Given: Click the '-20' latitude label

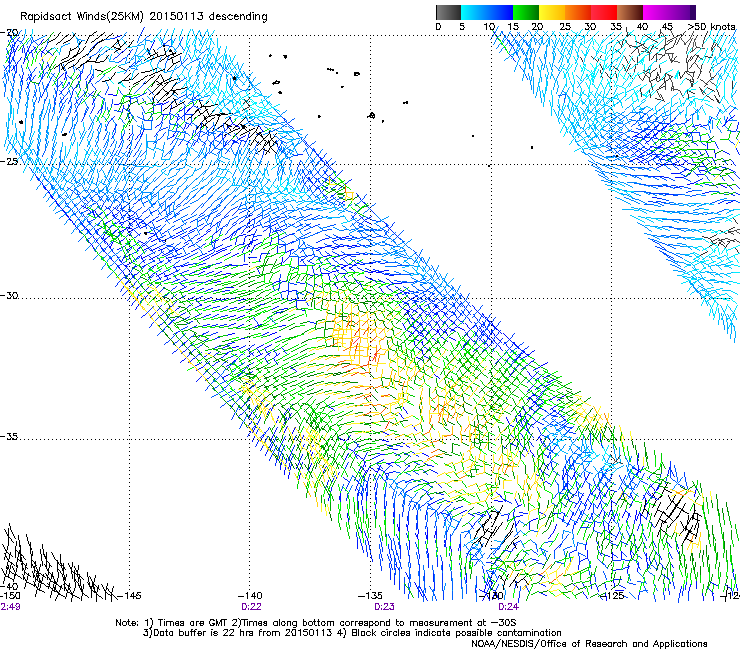Looking at the screenshot, I should [x=9, y=33].
